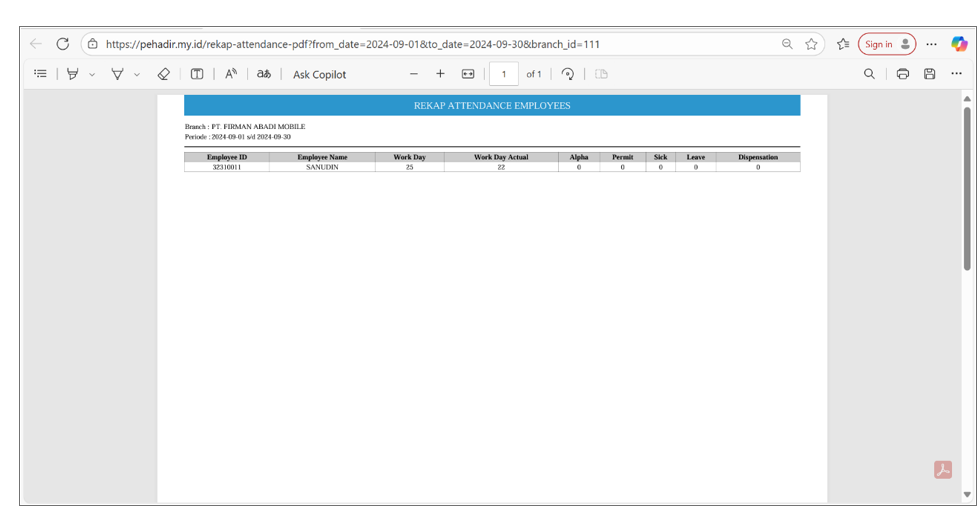This screenshot has width=980, height=512.
Task: Toggle Fit to width
Action: [468, 74]
